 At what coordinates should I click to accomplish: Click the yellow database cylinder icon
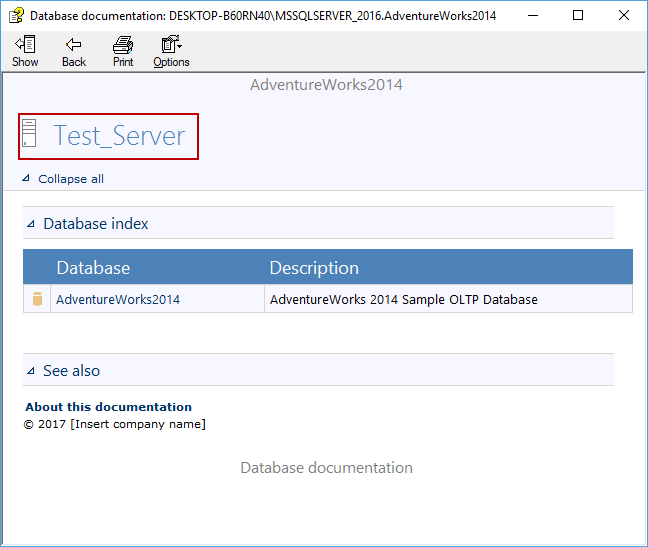click(x=37, y=299)
